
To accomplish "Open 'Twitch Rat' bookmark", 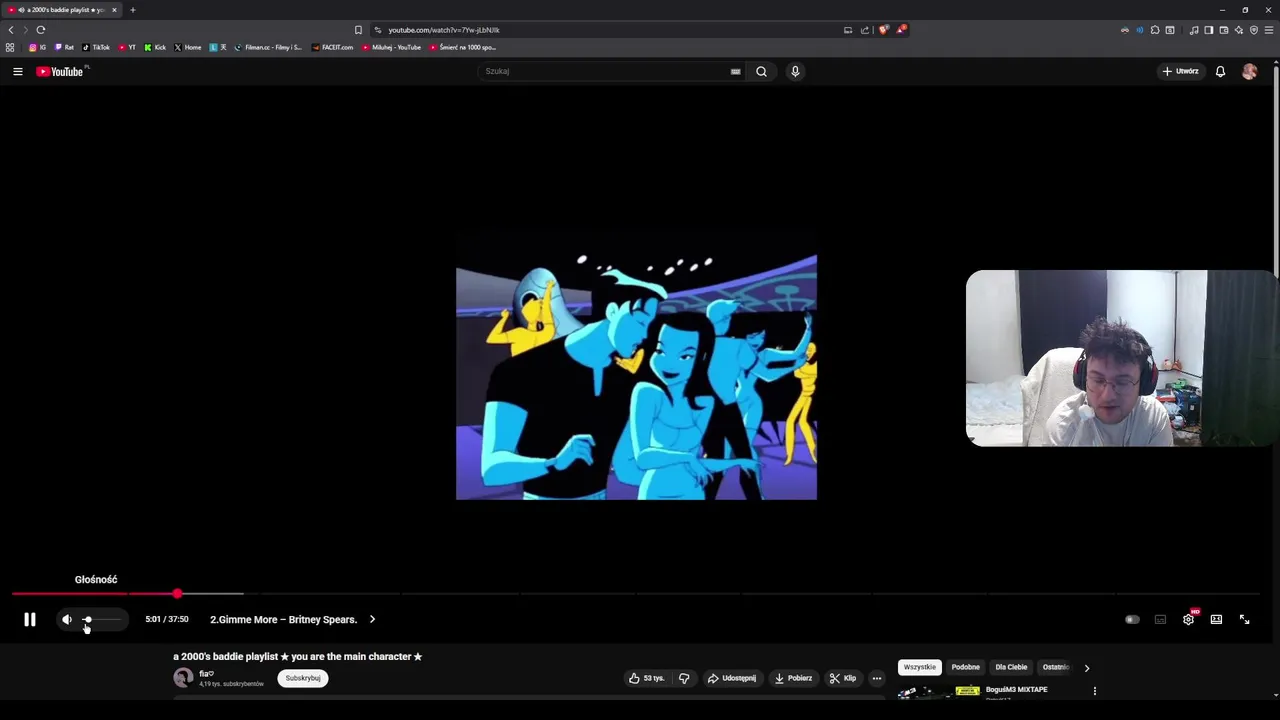I will [x=64, y=47].
